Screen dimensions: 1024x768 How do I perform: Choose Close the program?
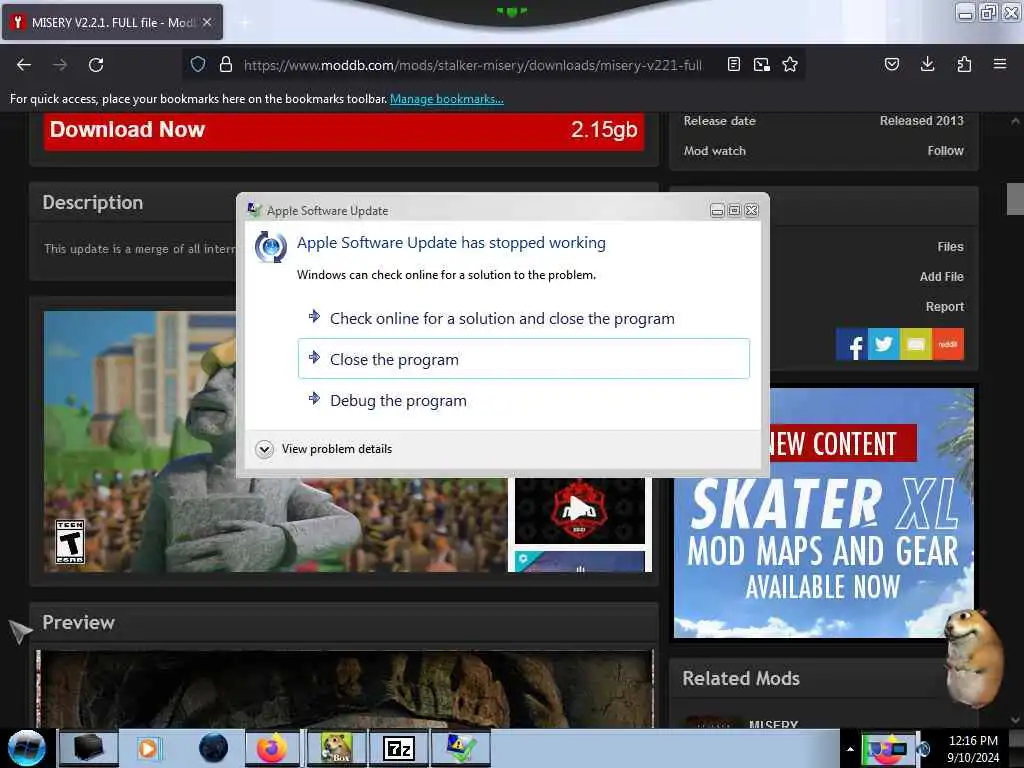click(x=524, y=359)
